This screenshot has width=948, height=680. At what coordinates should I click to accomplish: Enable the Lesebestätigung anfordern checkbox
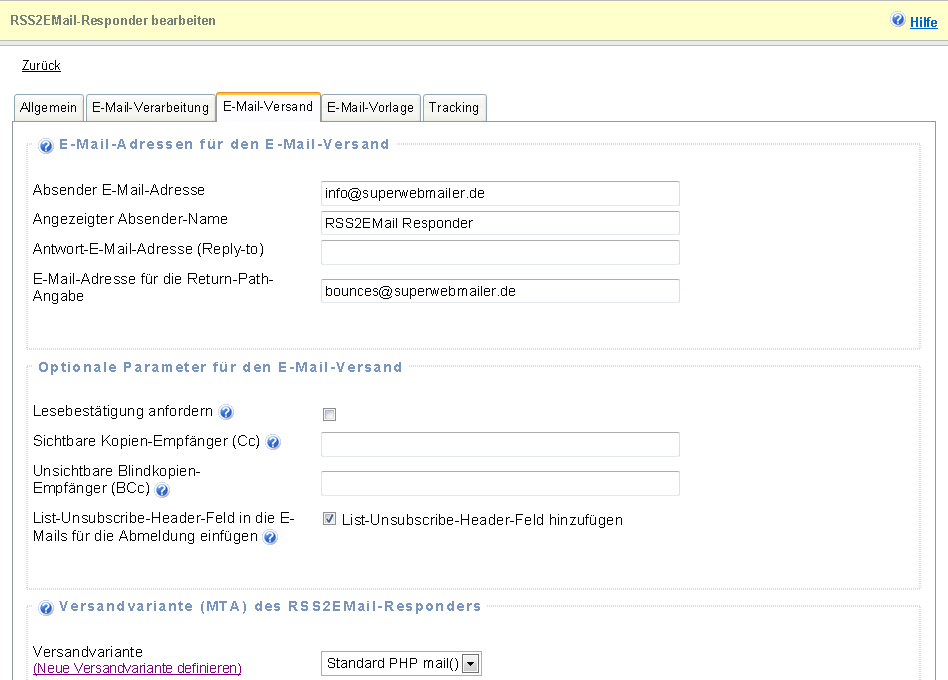tap(329, 414)
